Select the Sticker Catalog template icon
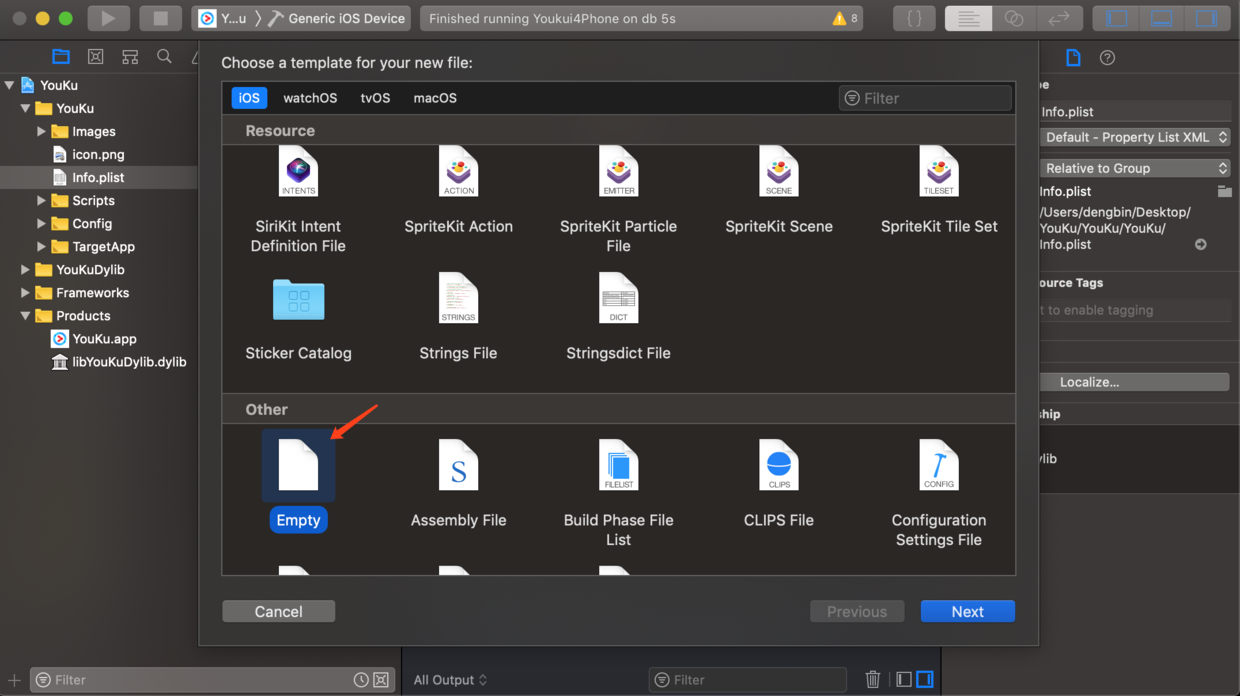This screenshot has height=696, width=1240. tap(298, 300)
